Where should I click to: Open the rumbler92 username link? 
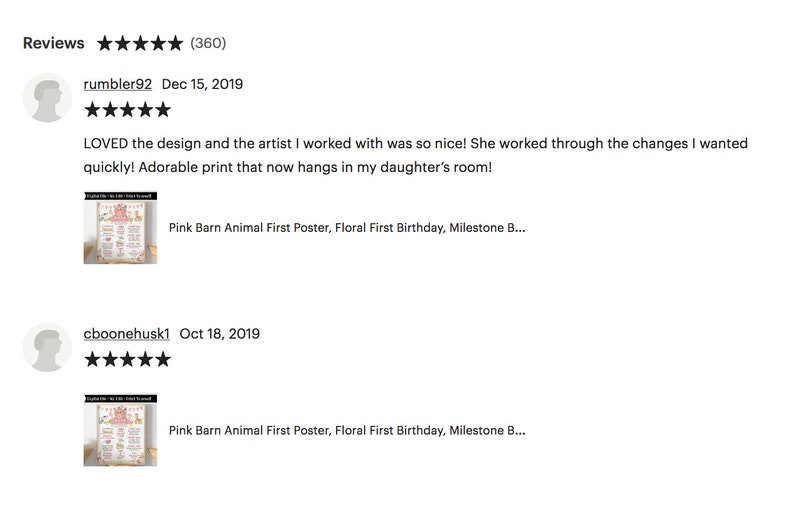point(117,84)
